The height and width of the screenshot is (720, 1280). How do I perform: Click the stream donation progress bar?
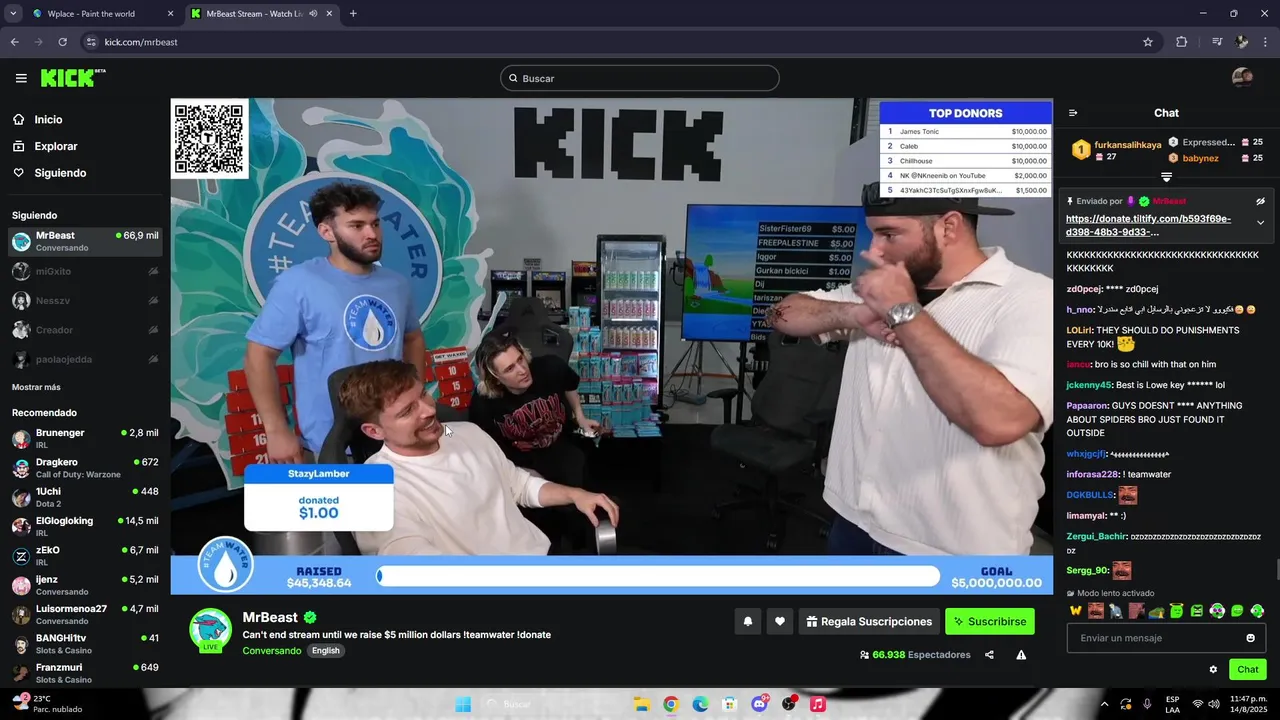click(x=658, y=576)
